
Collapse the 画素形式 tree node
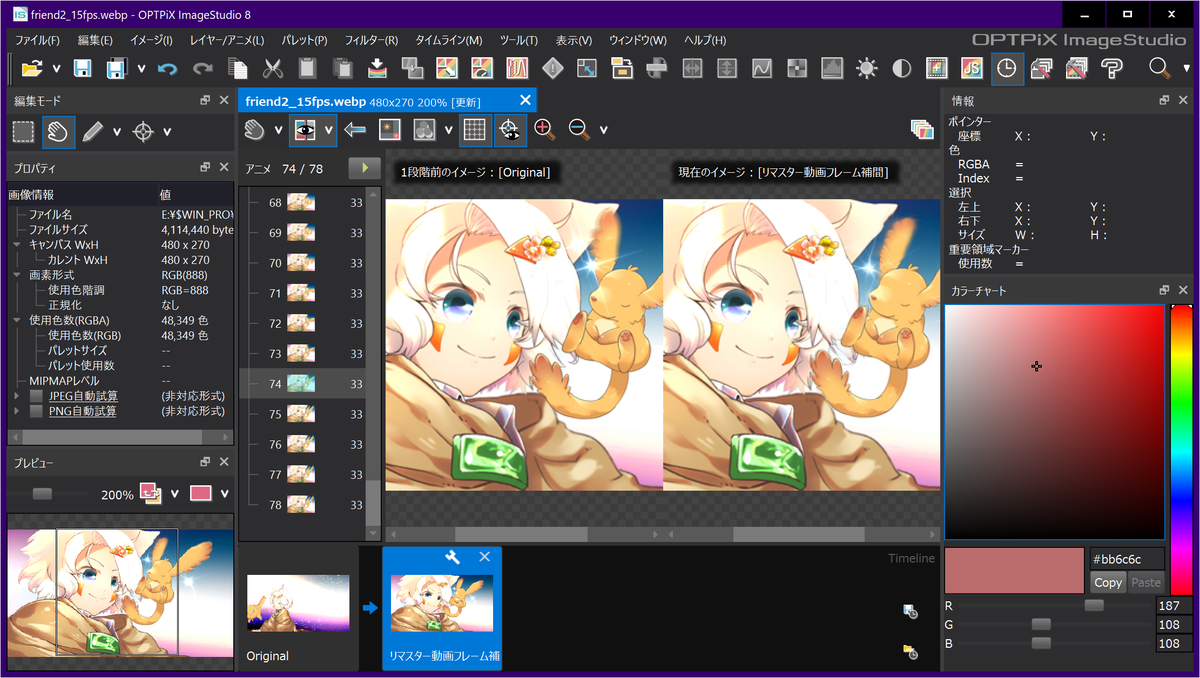[x=17, y=275]
